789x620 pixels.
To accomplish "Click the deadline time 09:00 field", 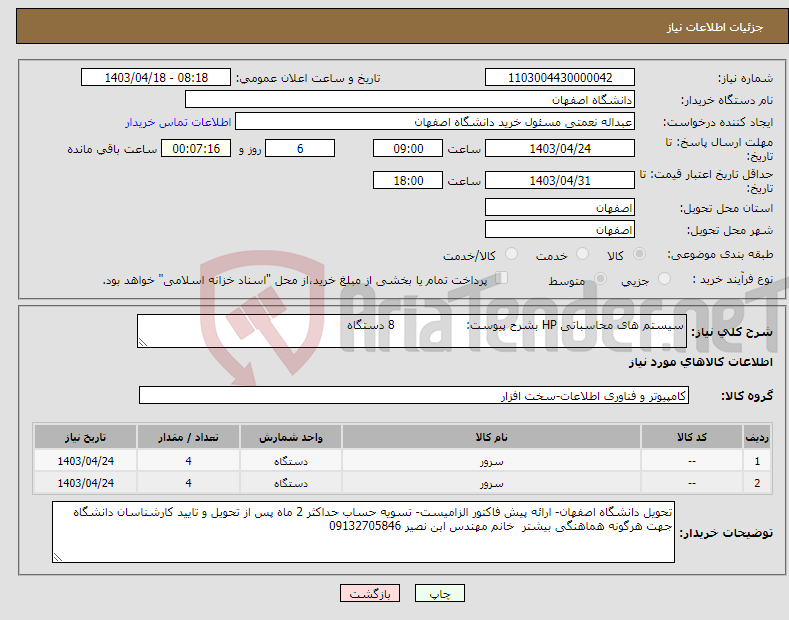I will 408,148.
